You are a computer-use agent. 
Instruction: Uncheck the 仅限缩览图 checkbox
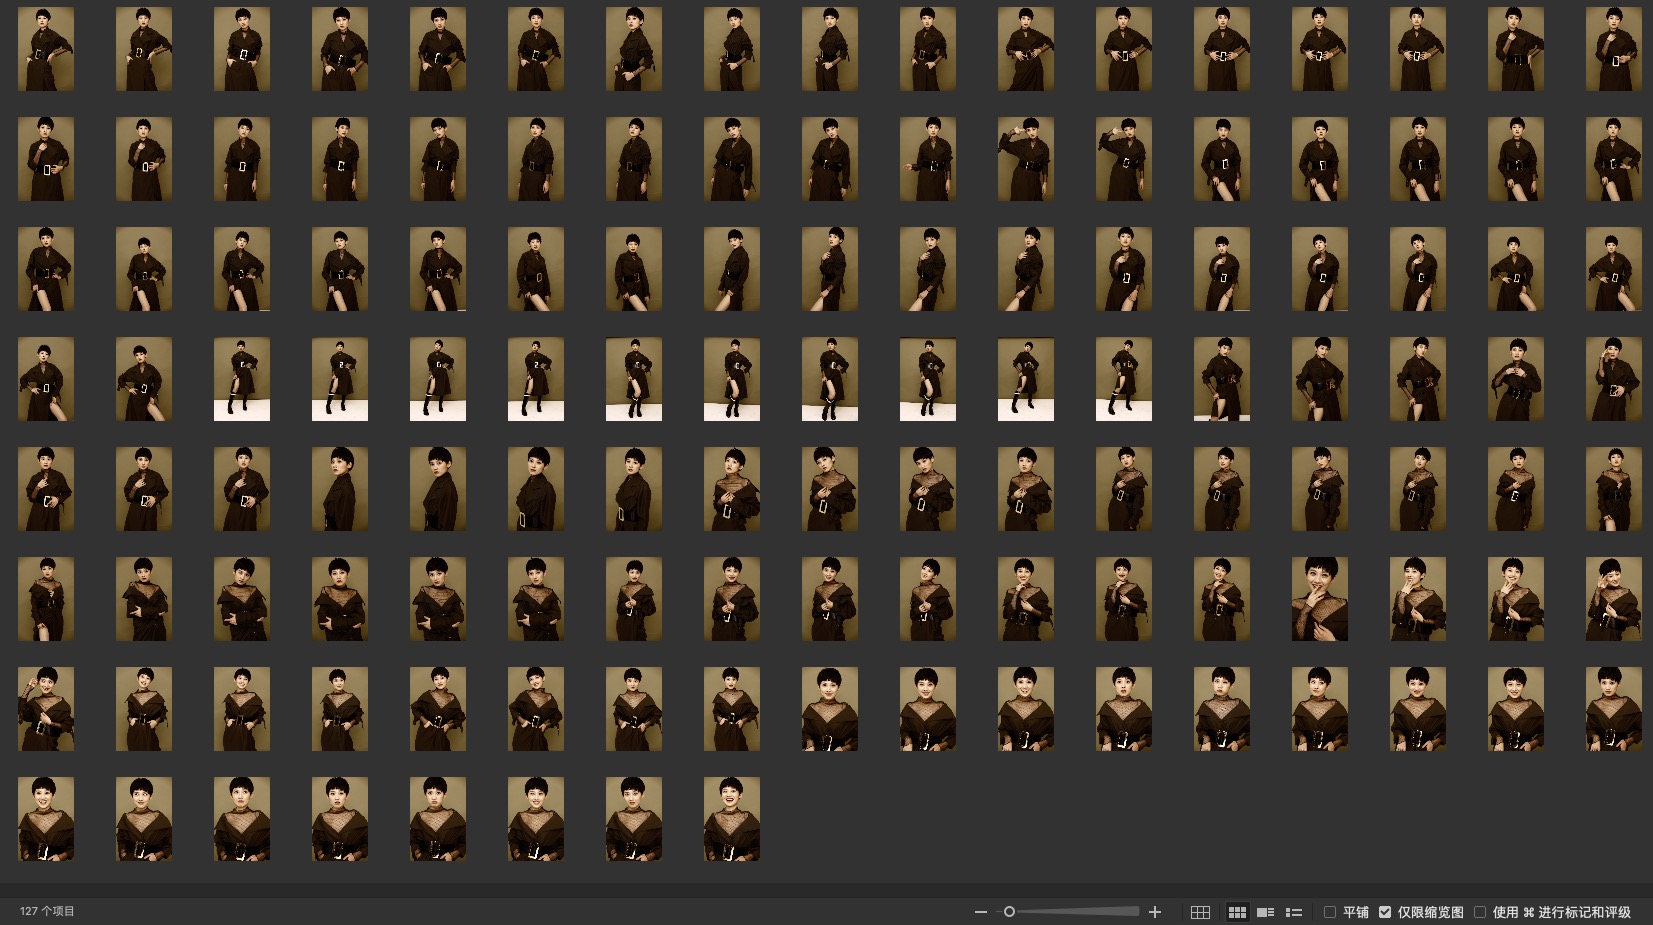tap(1385, 912)
